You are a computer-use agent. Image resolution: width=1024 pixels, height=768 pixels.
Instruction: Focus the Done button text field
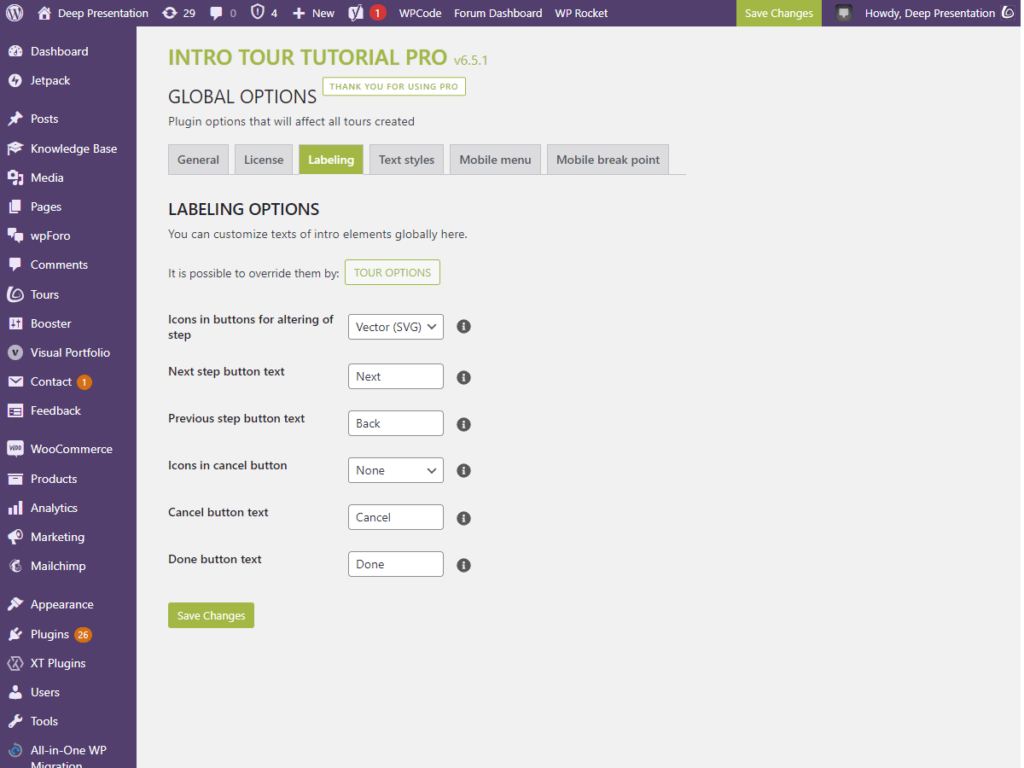[x=396, y=564]
